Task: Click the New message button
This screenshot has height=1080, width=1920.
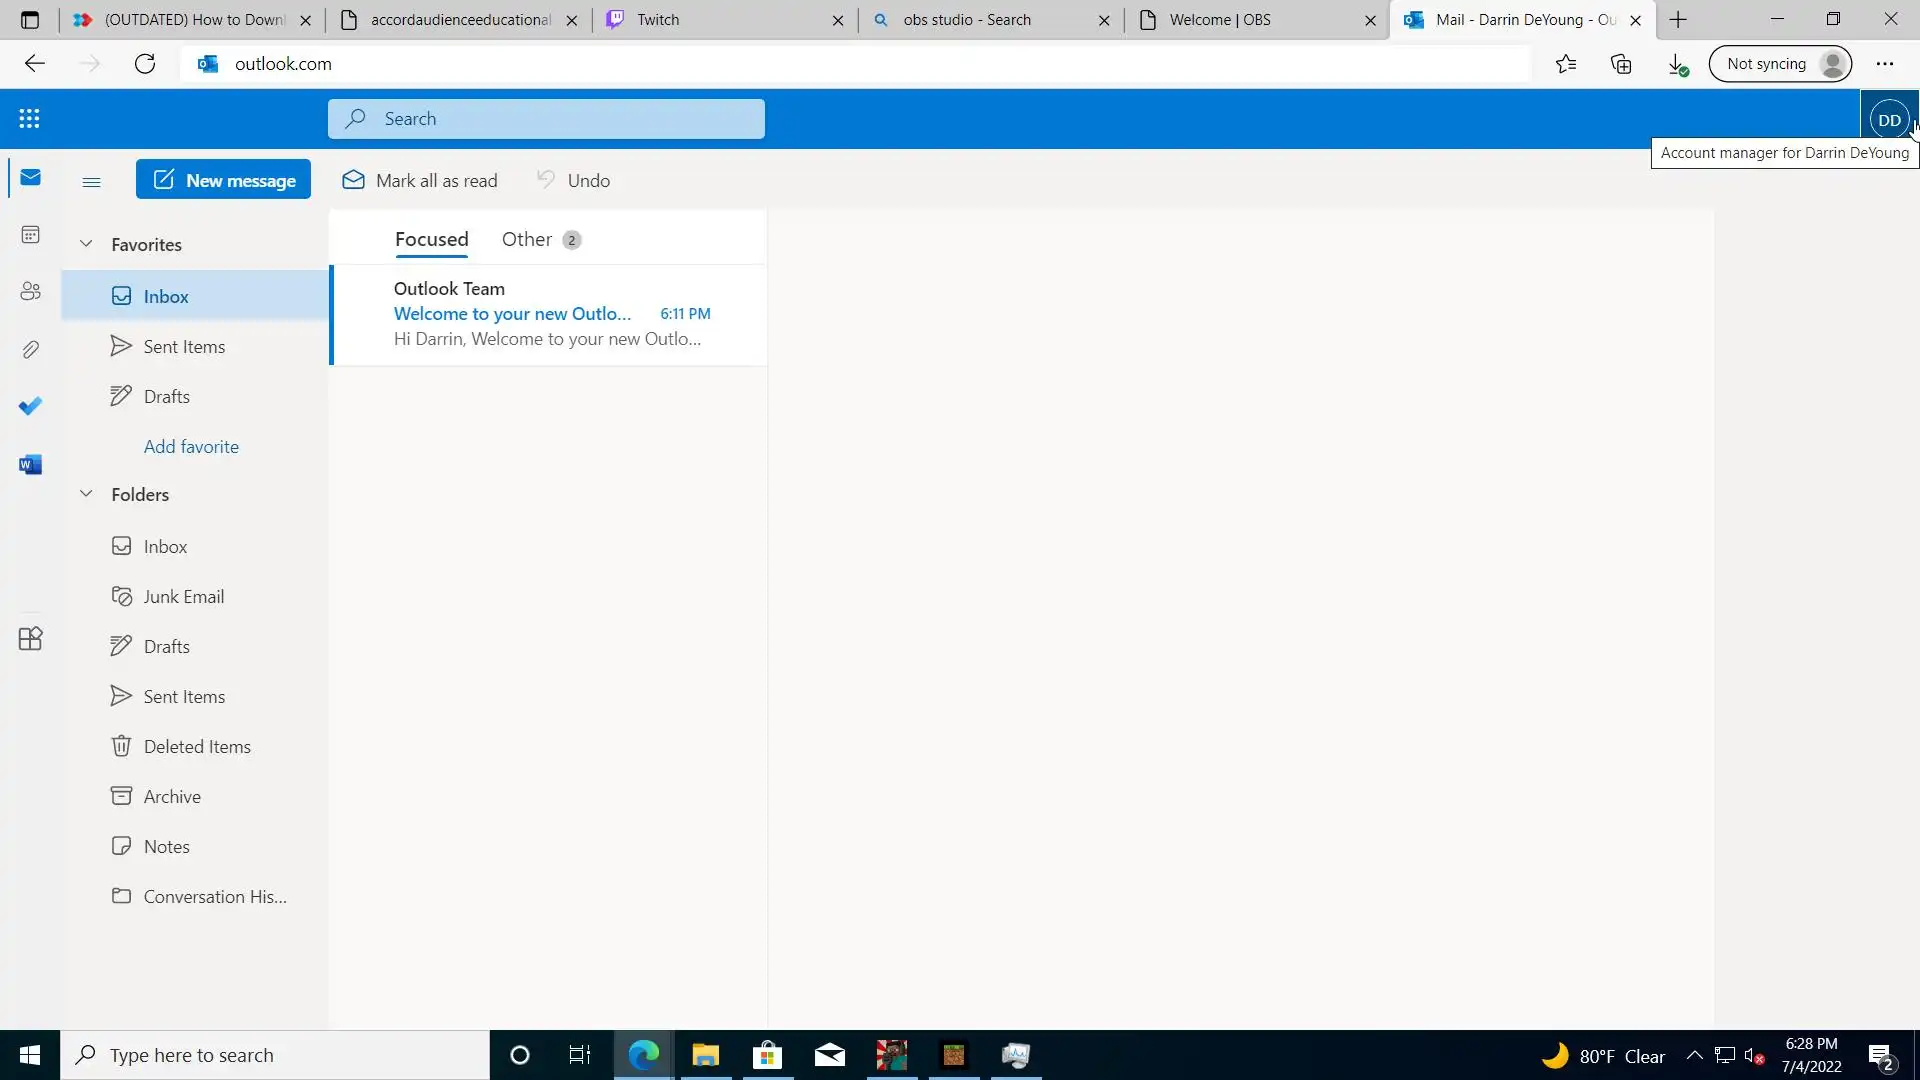Action: coord(223,180)
